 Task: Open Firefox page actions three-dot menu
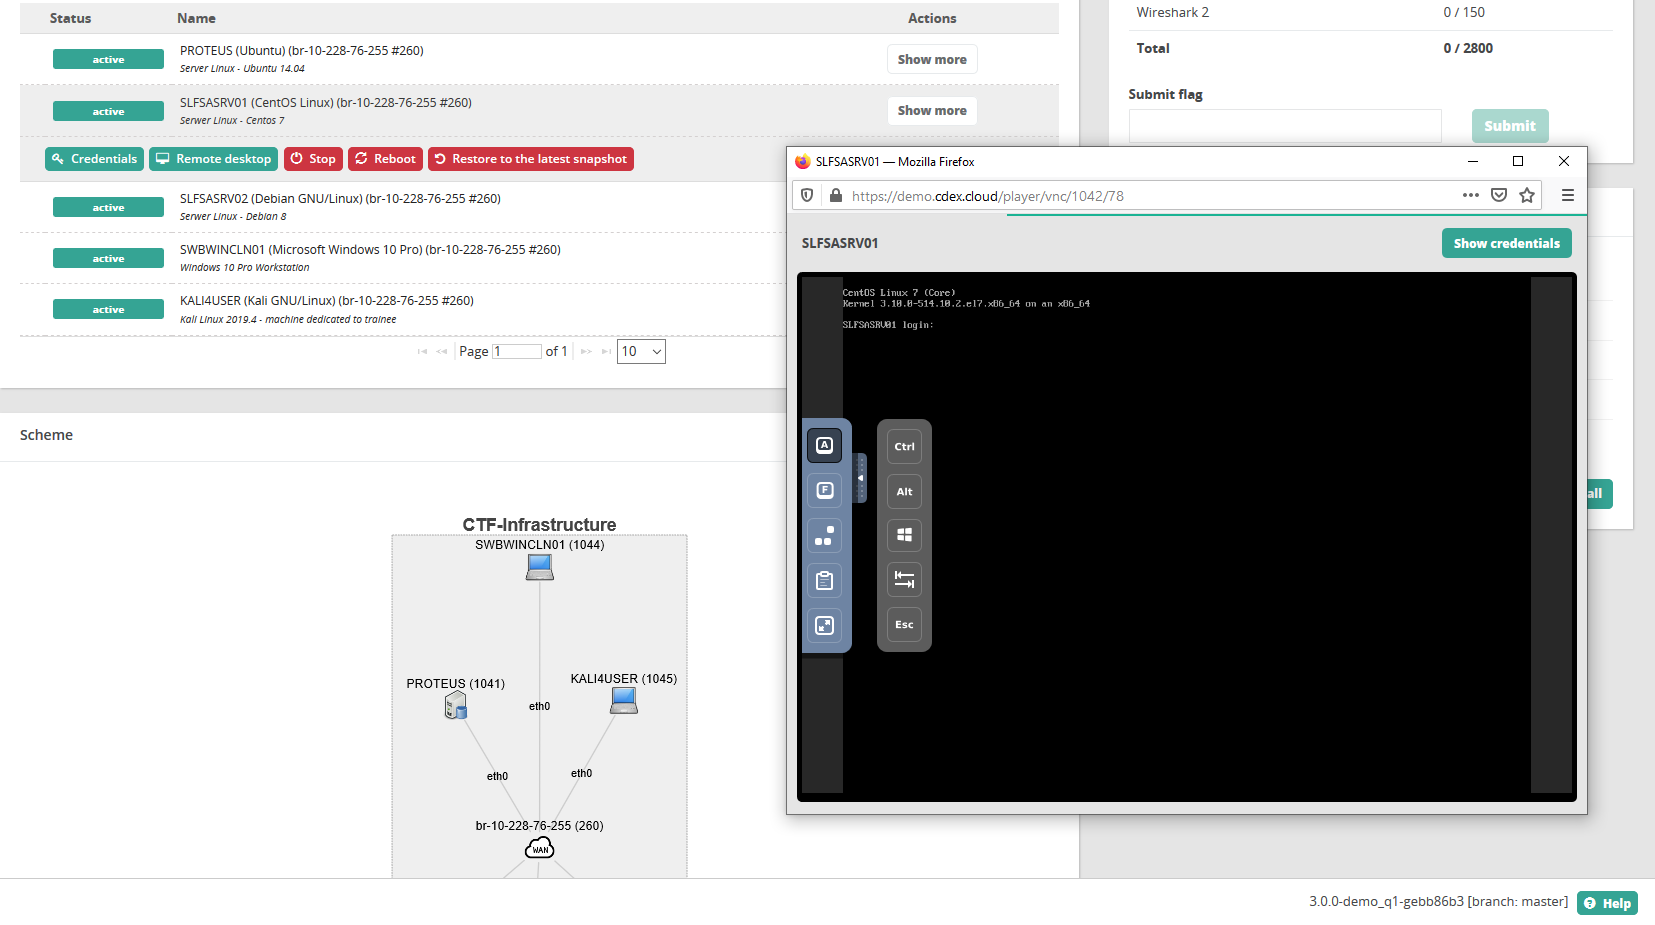1470,196
